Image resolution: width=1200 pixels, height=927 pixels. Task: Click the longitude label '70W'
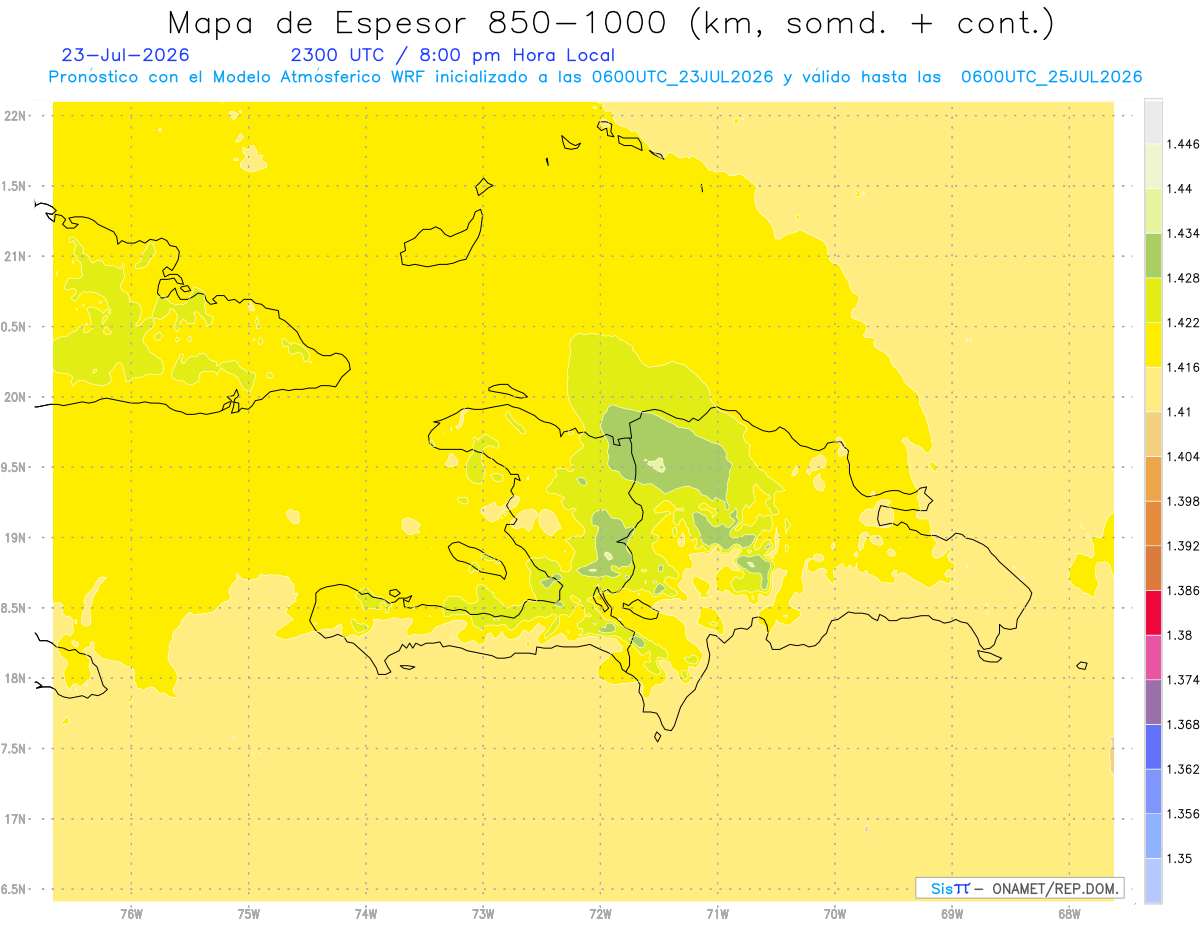(x=835, y=914)
